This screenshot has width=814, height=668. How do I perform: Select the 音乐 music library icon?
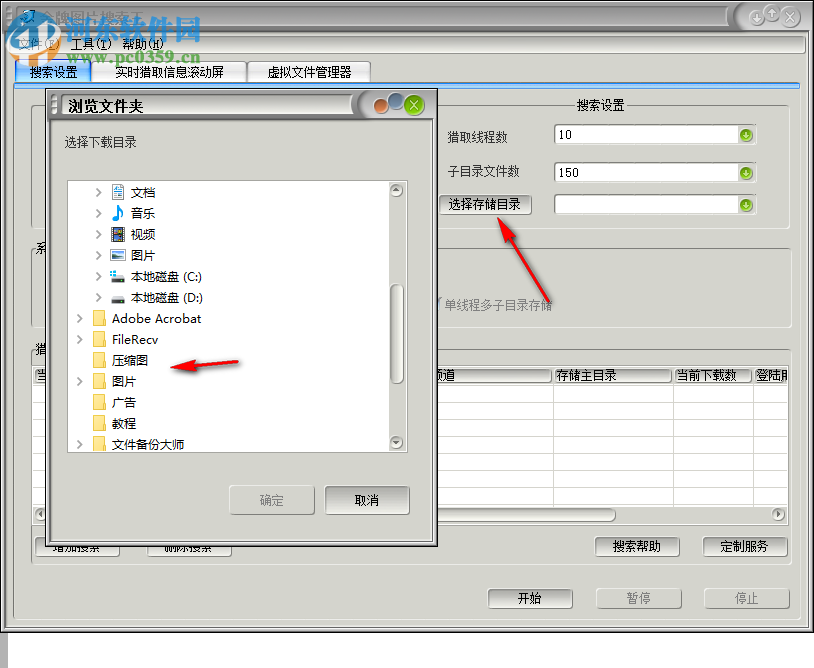(x=119, y=213)
